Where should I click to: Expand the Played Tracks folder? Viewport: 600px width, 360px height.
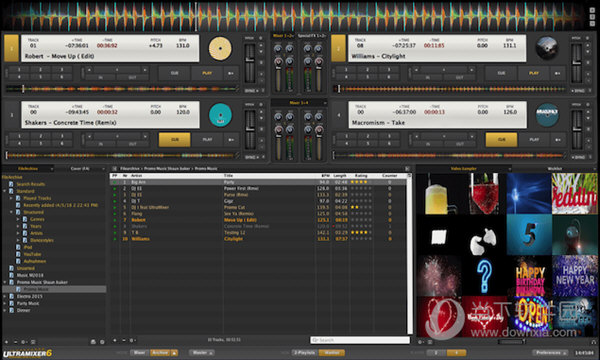11,198
